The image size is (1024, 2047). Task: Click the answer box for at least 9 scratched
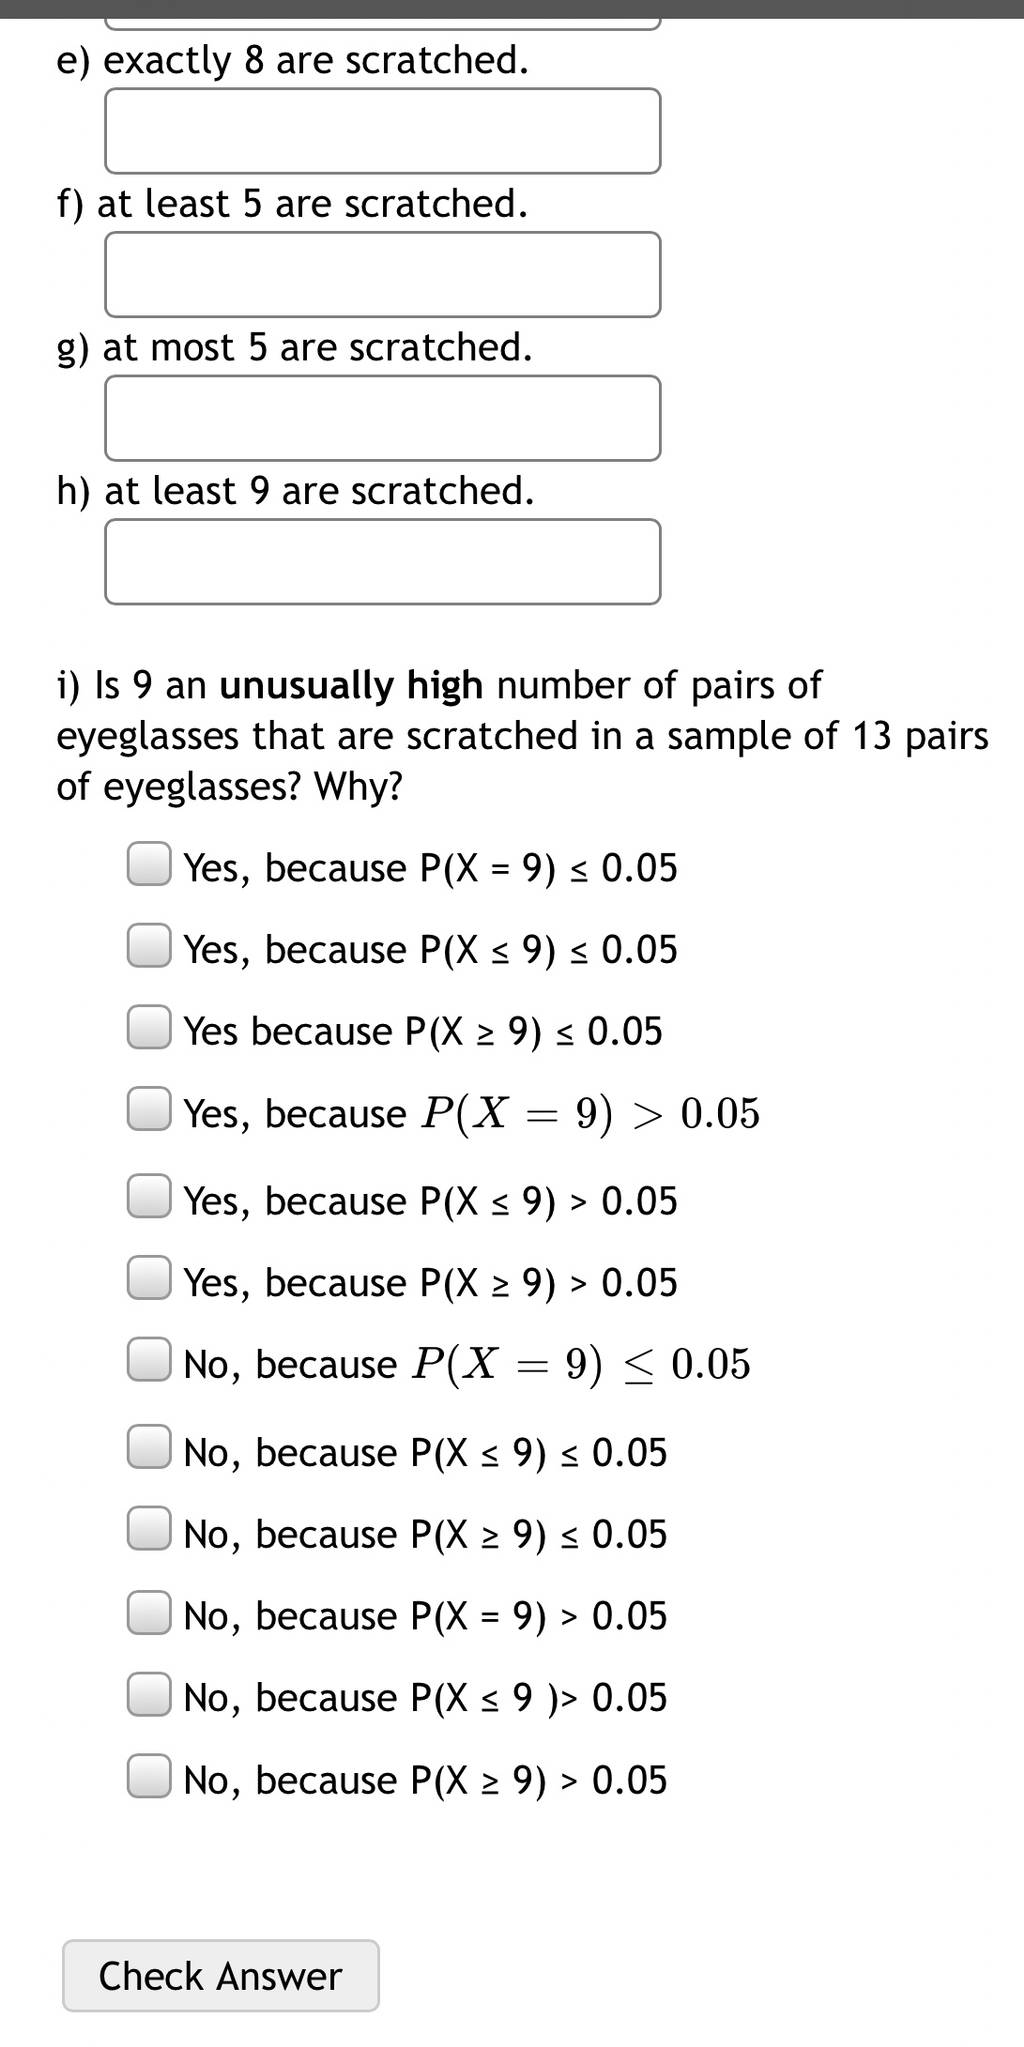pyautogui.click(x=382, y=562)
